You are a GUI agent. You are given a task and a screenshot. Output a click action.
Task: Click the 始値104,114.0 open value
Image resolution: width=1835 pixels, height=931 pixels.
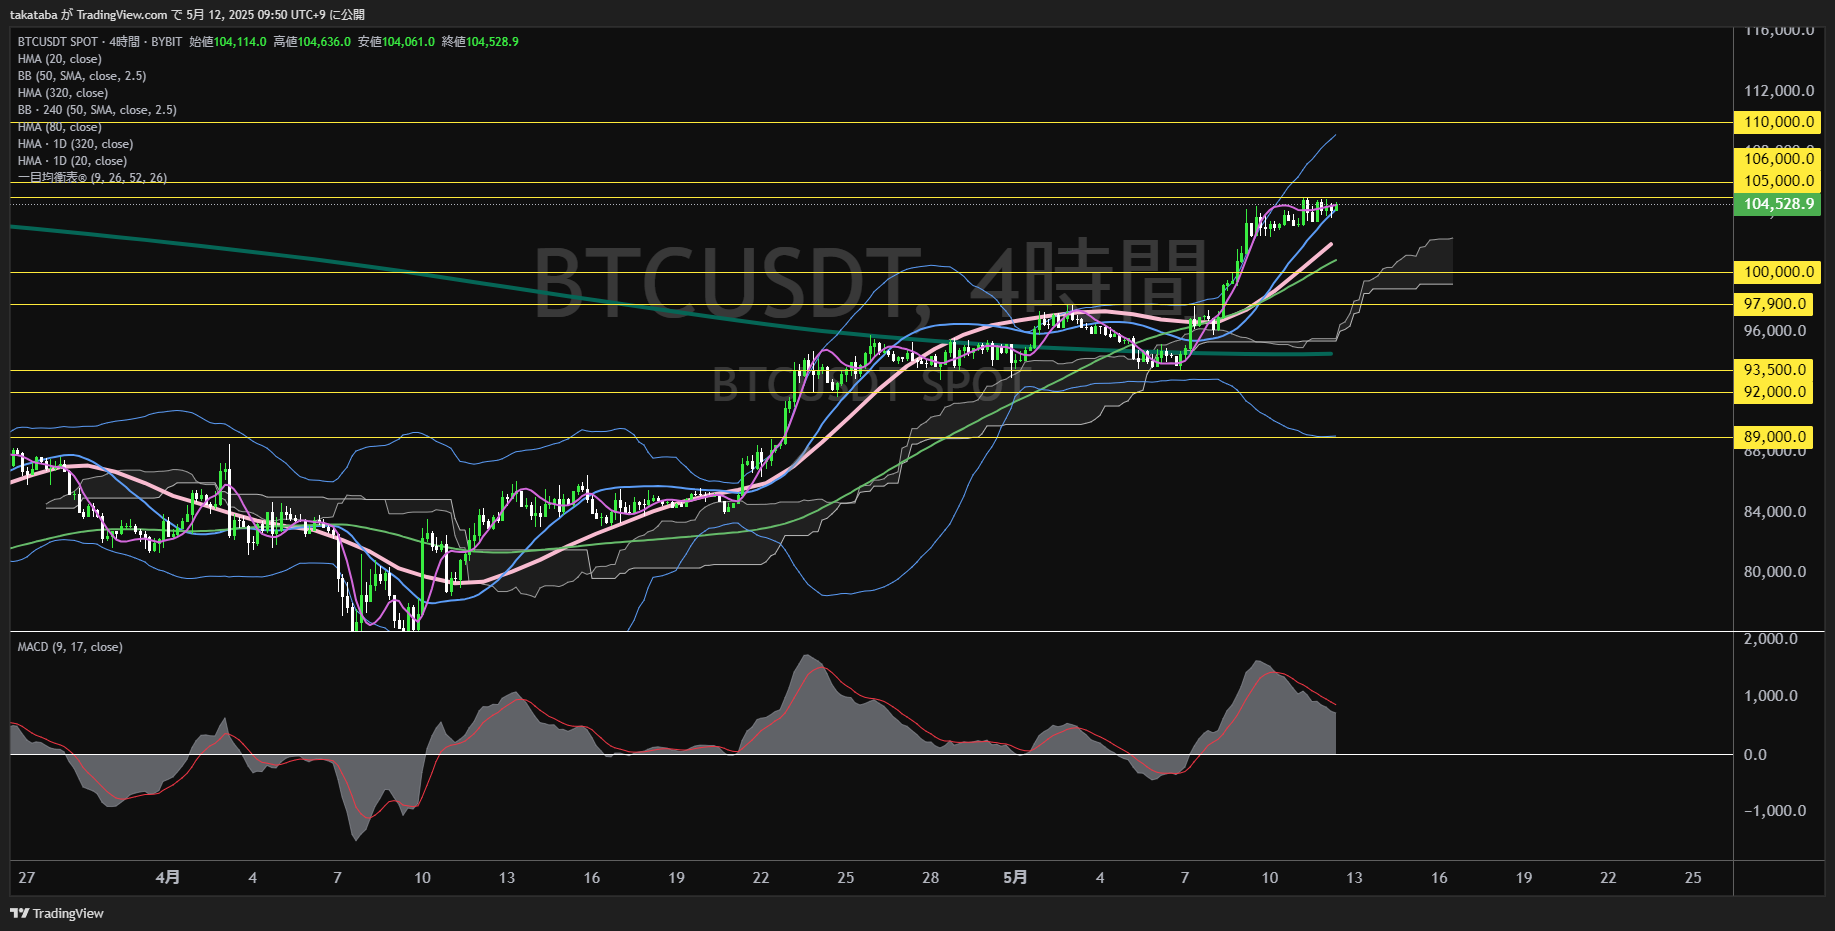[x=228, y=42]
